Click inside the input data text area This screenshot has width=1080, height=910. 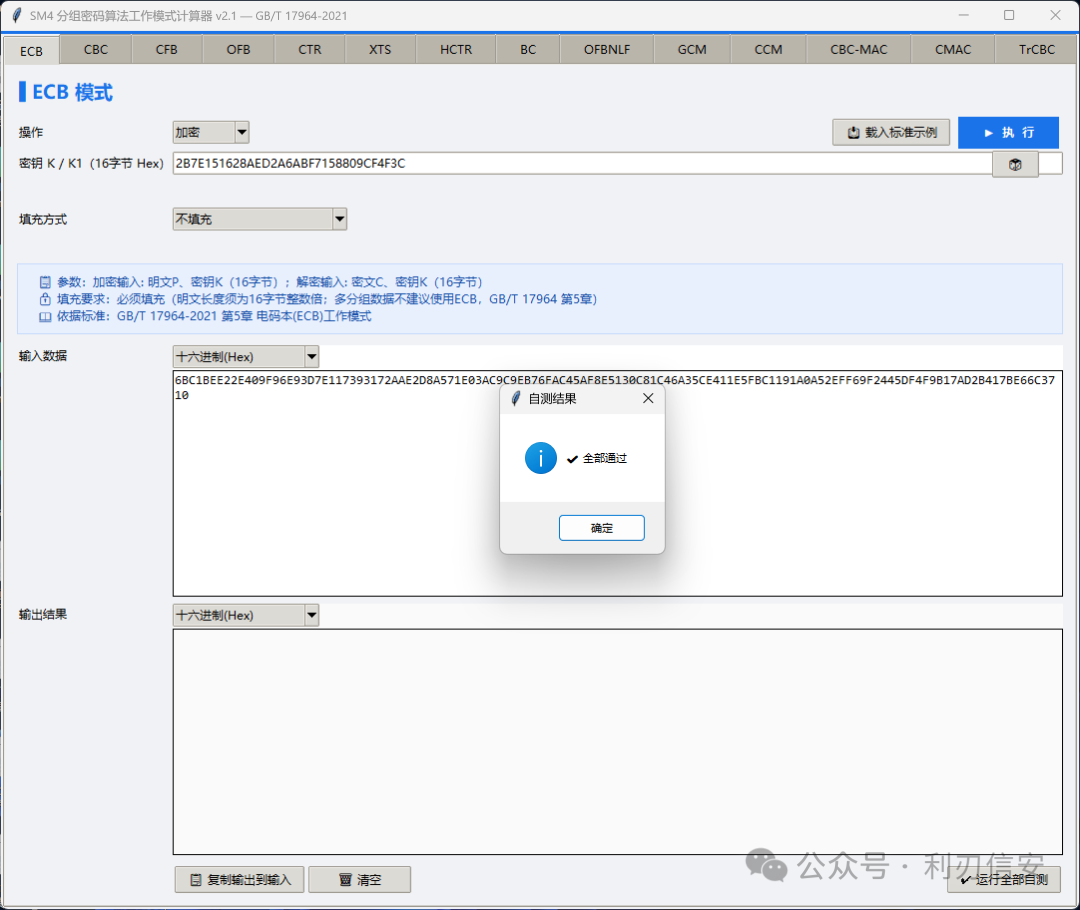617,483
